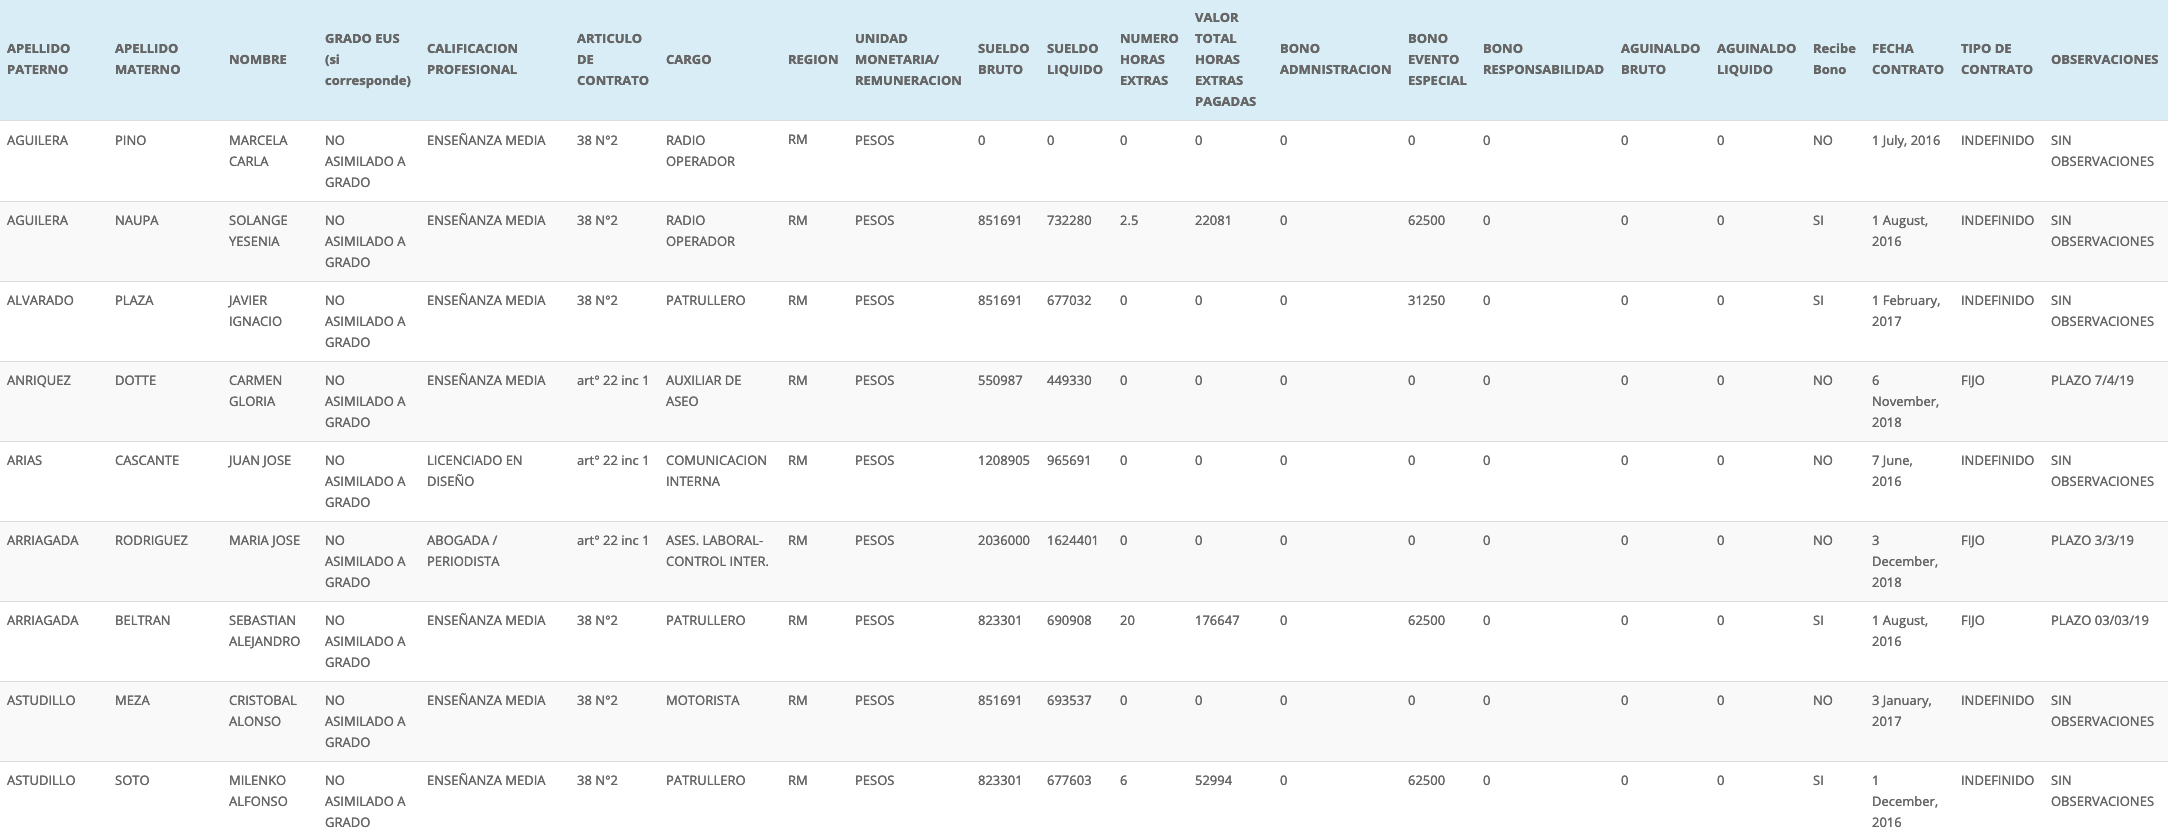The width and height of the screenshot is (2169, 828).
Task: Click the CARGO column header
Action: pyautogui.click(x=688, y=60)
